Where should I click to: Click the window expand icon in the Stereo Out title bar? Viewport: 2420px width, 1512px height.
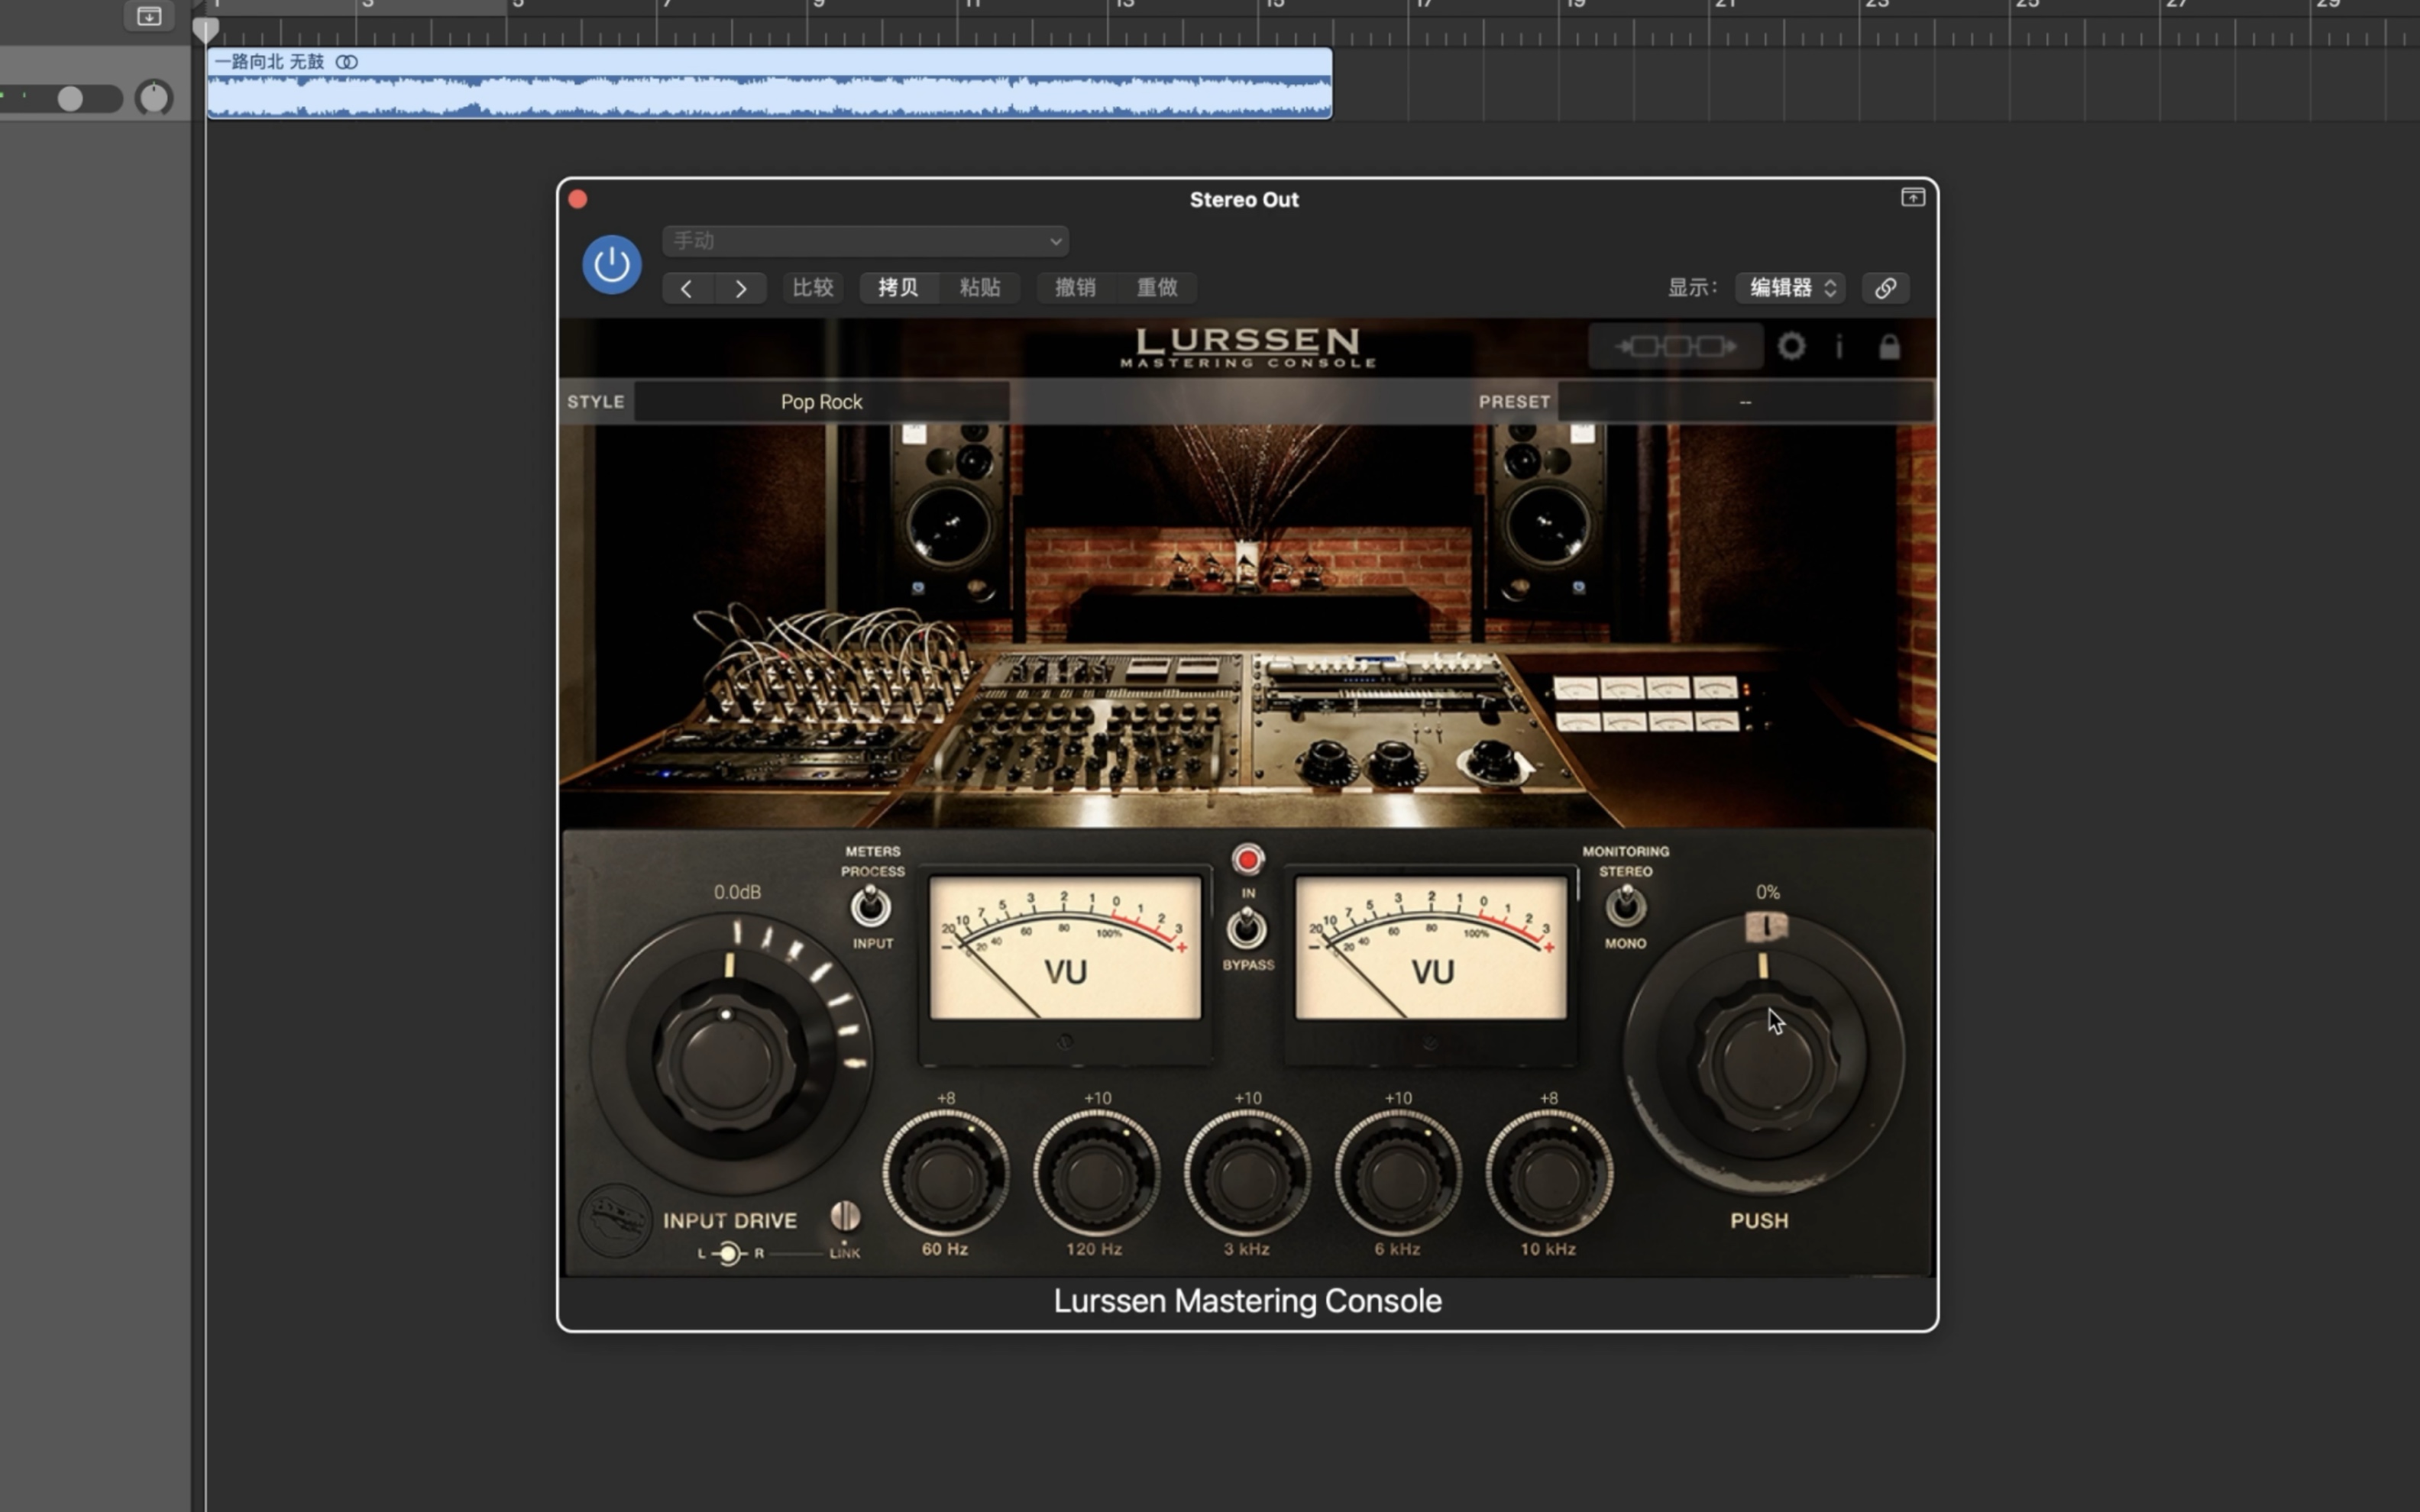point(1912,198)
